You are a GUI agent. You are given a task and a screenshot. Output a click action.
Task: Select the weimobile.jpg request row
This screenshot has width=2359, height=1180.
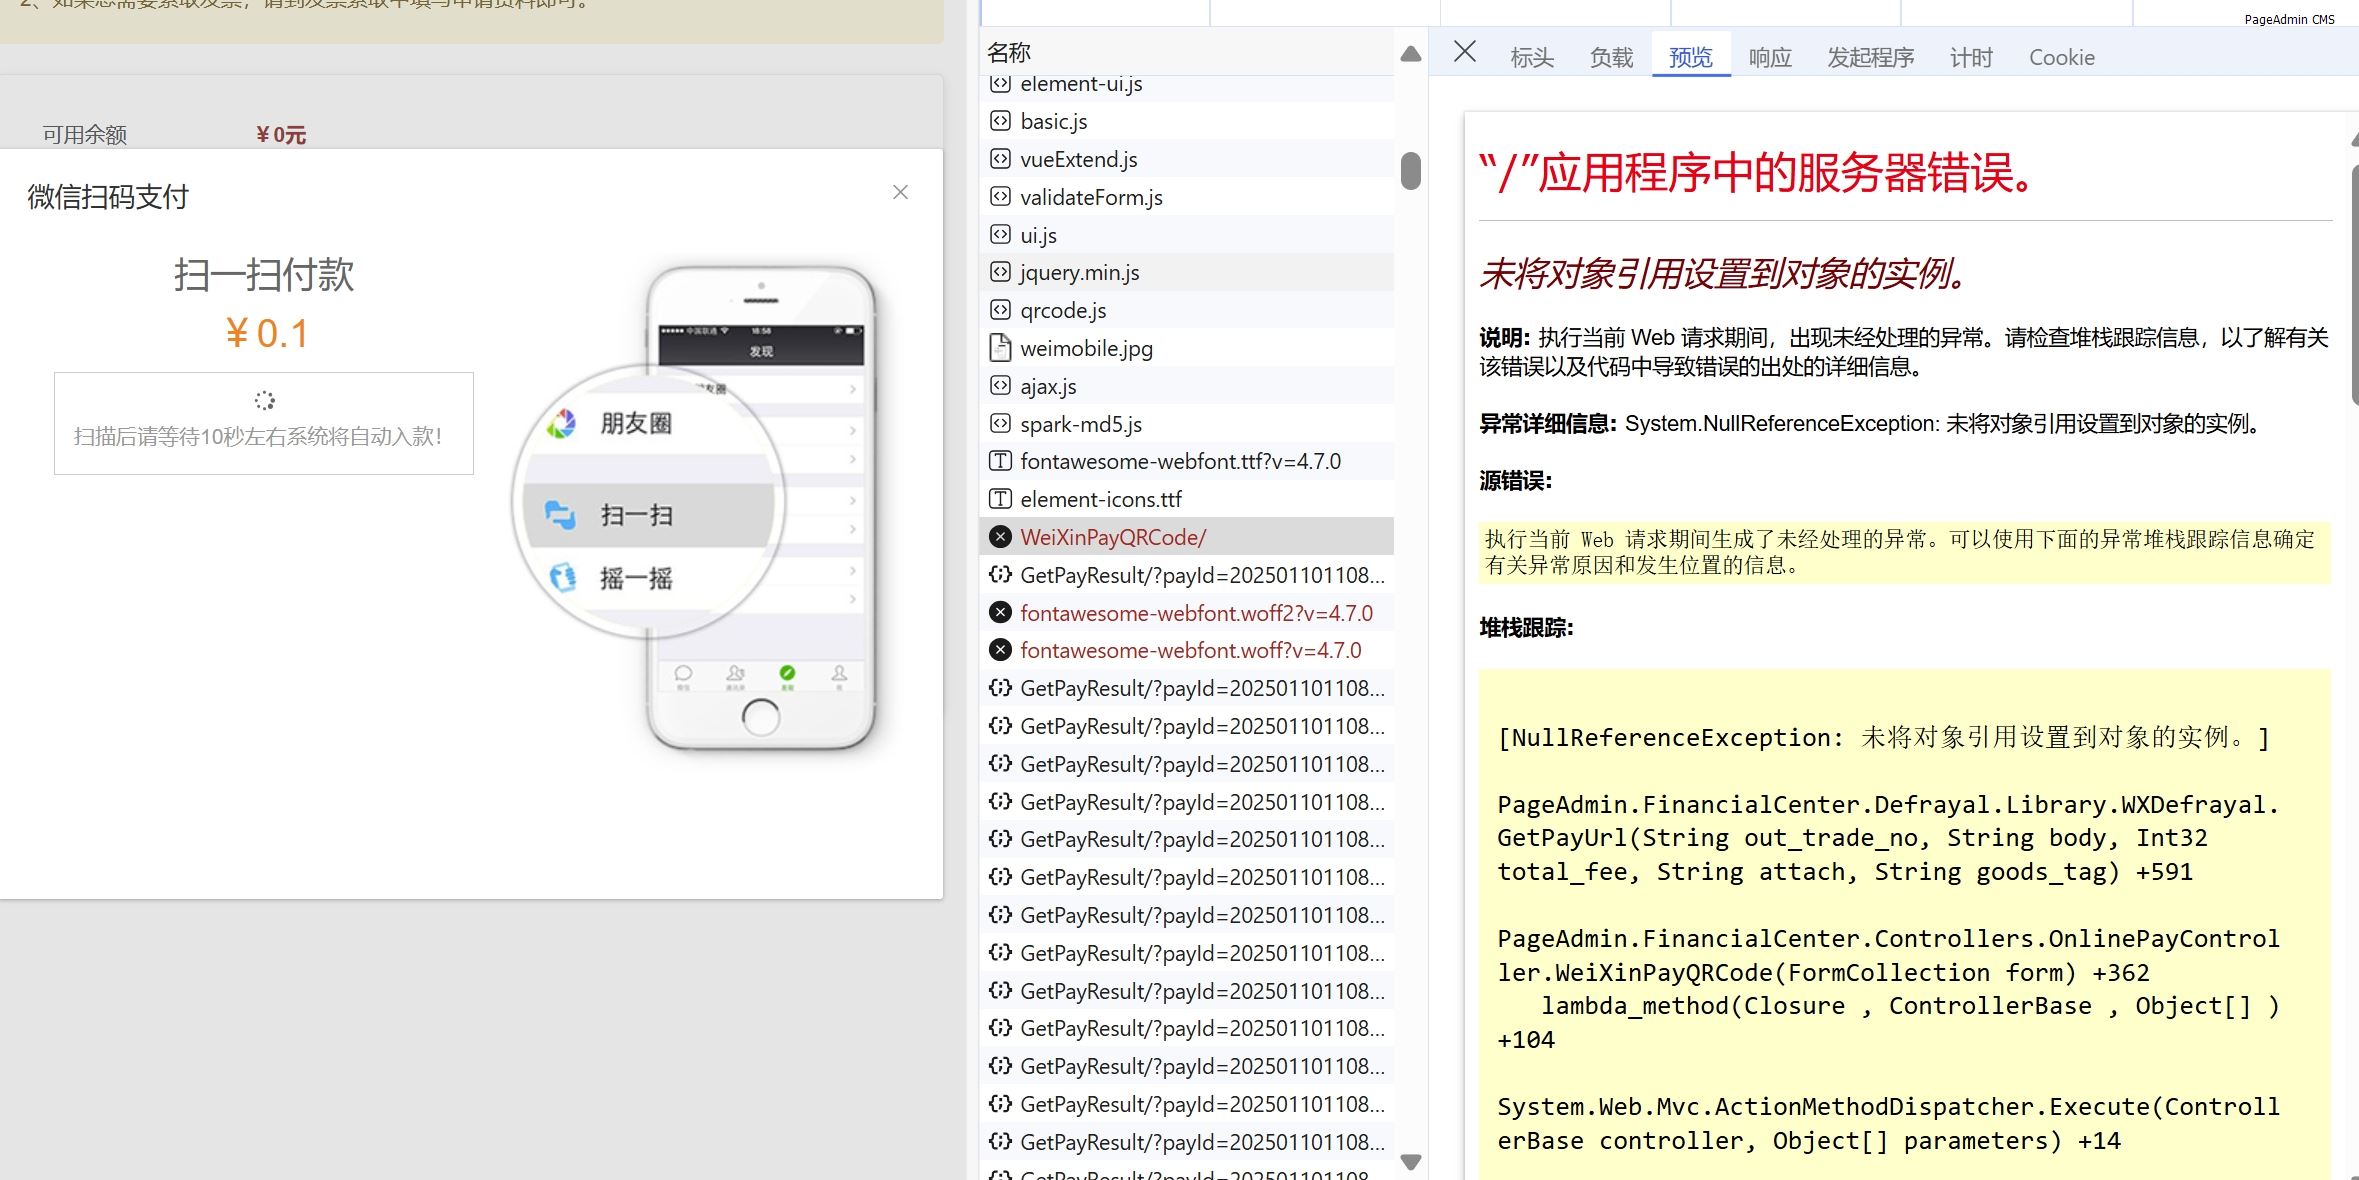[1187, 348]
